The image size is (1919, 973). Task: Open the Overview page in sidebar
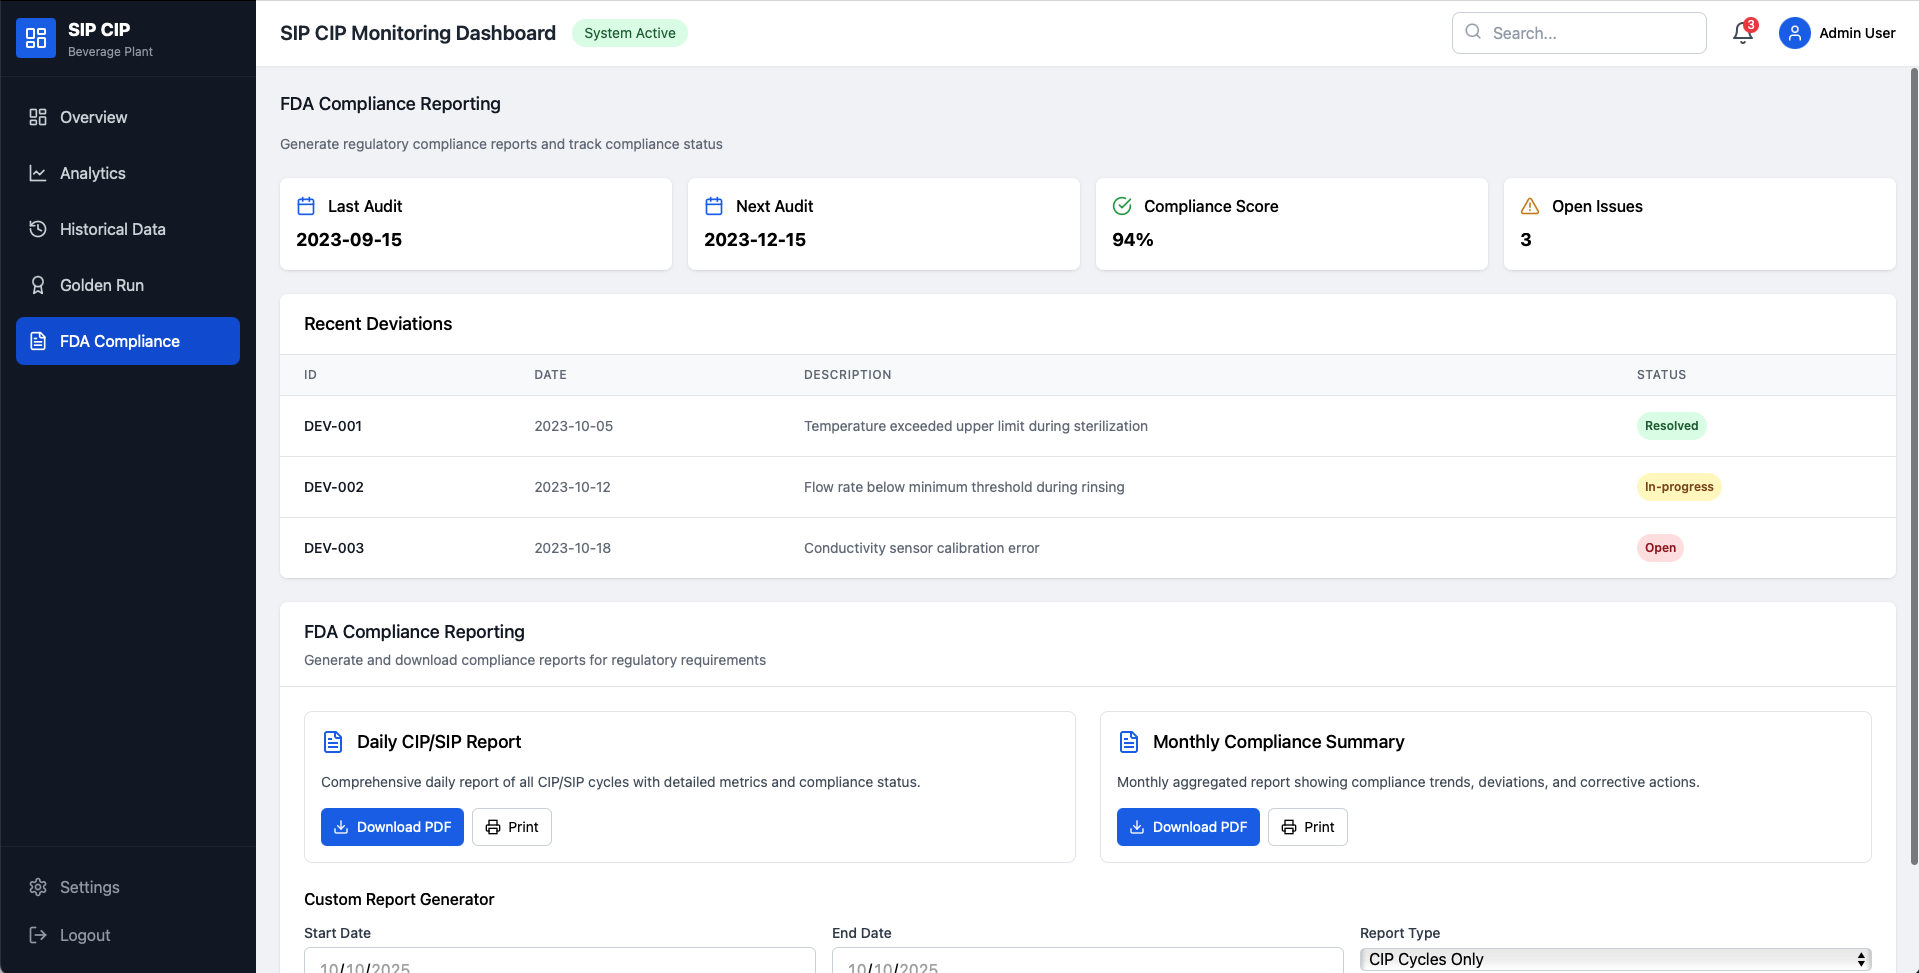tap(93, 117)
